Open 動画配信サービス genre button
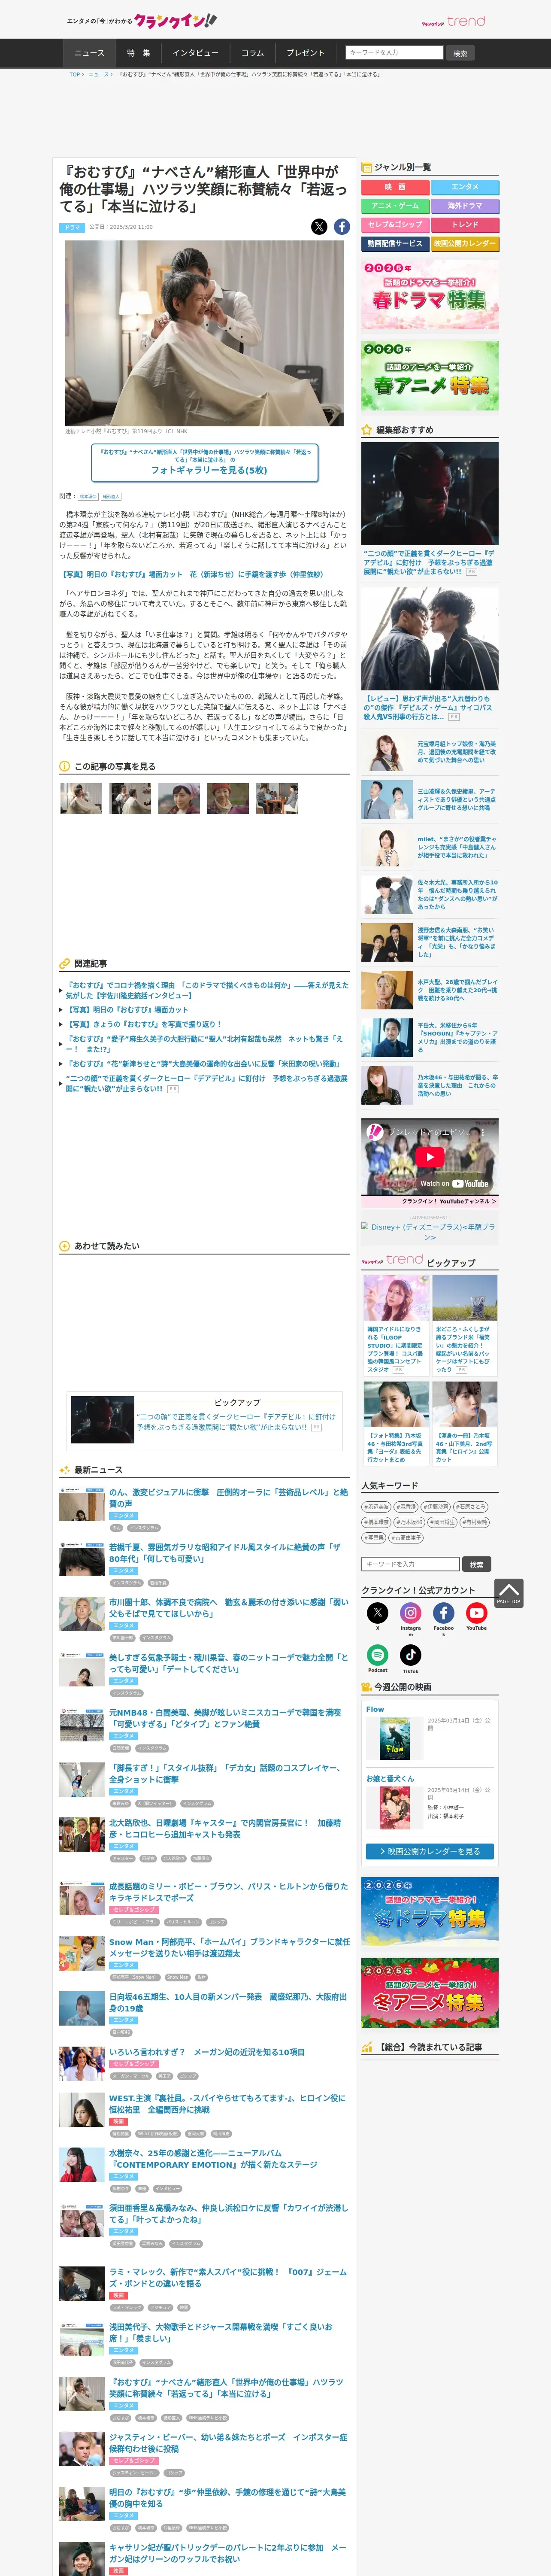The width and height of the screenshot is (551, 2576). [x=395, y=244]
